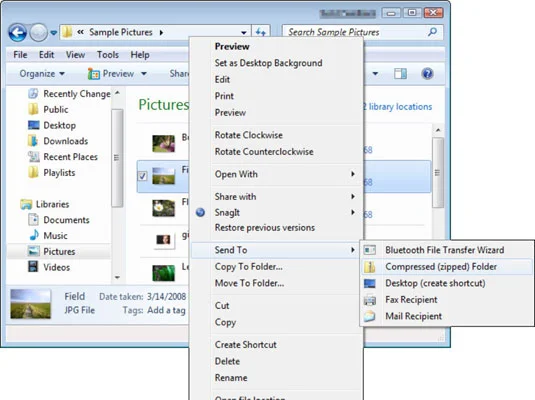
Task: Open the address bar history dropdown
Action: 244,32
